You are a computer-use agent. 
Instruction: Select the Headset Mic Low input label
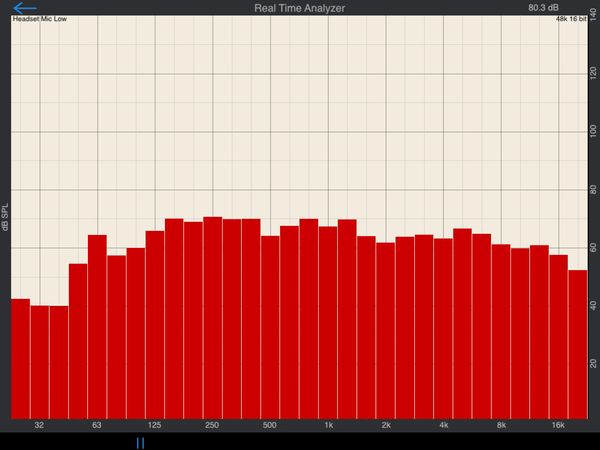click(39, 19)
